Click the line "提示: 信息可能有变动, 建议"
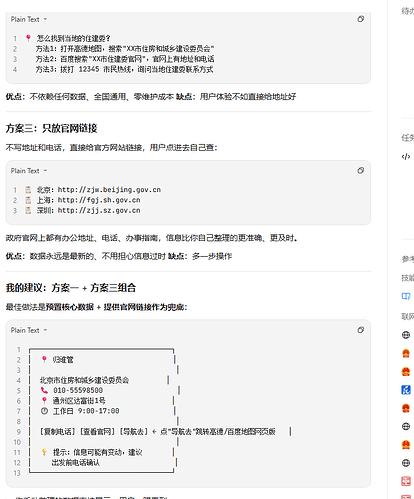Screen dimensions: 414x499 coord(97,452)
